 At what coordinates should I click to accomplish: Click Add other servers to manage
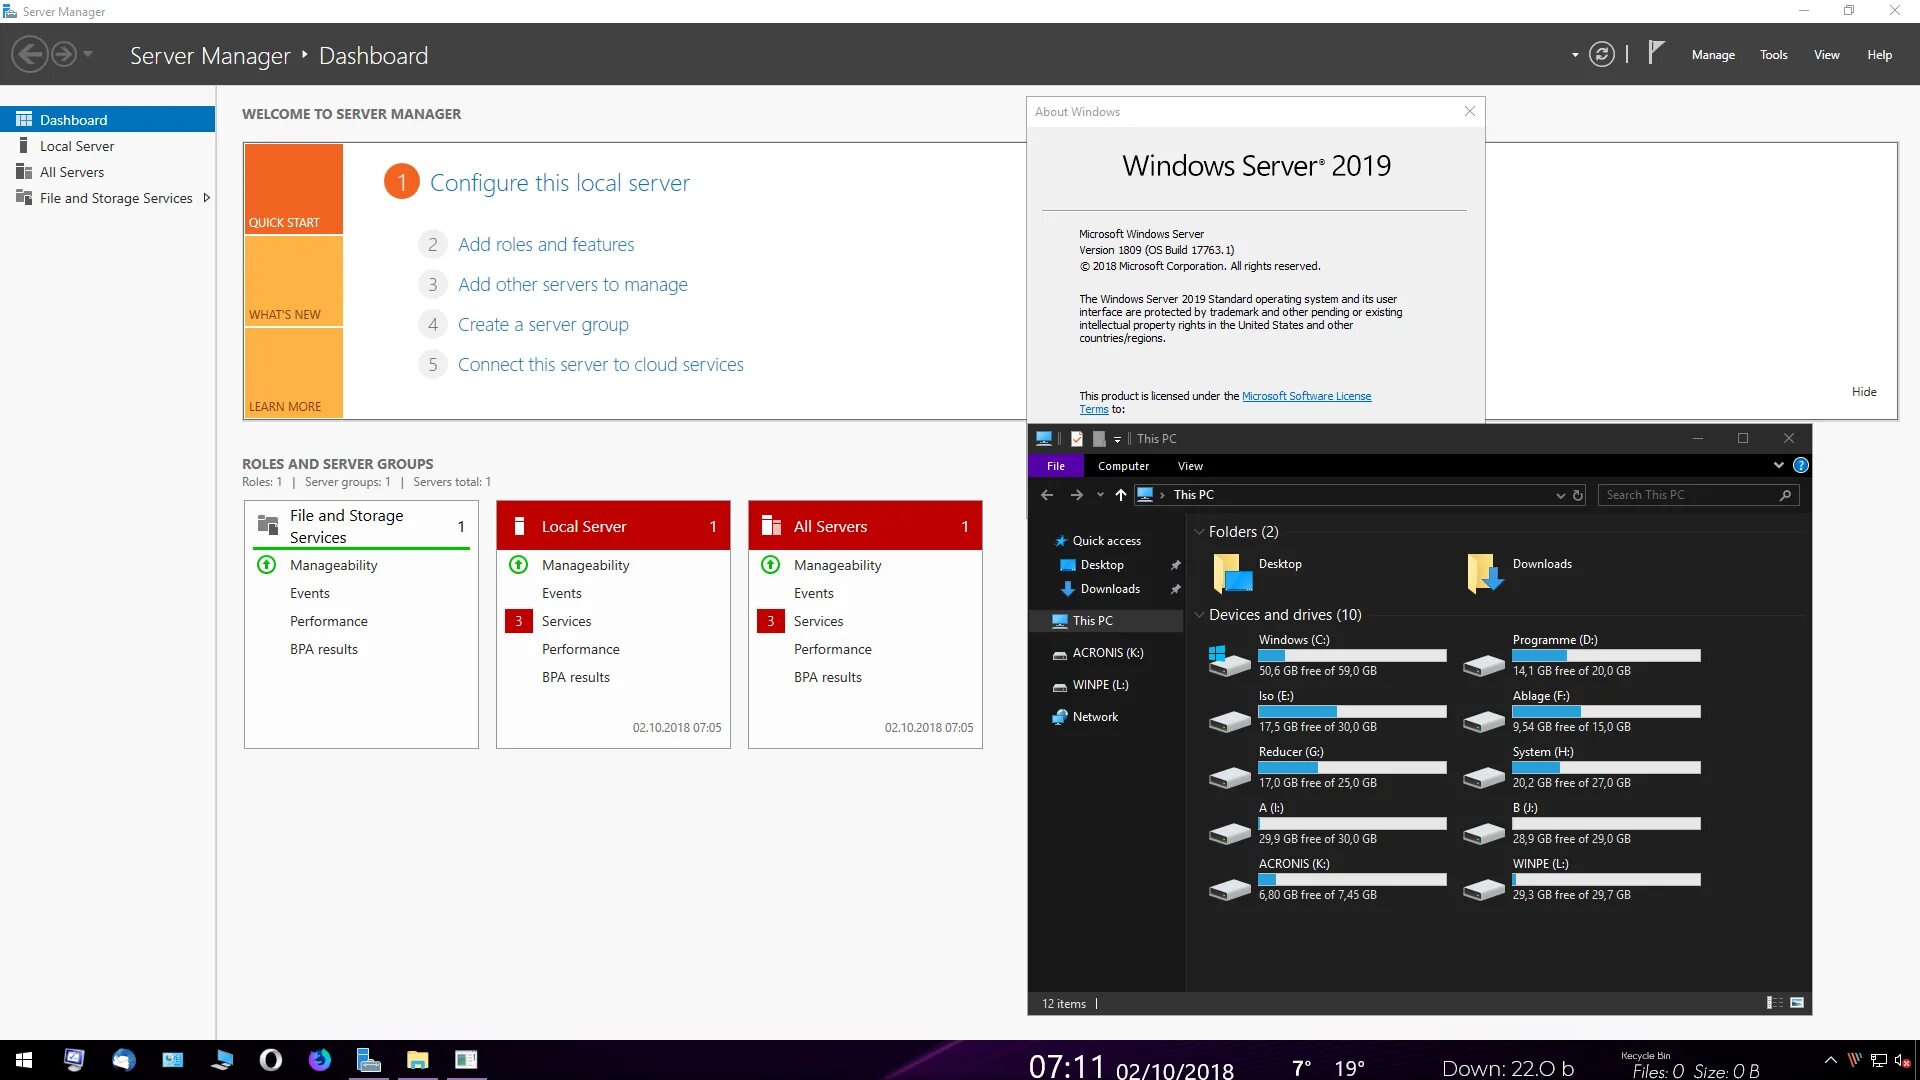pos(573,284)
